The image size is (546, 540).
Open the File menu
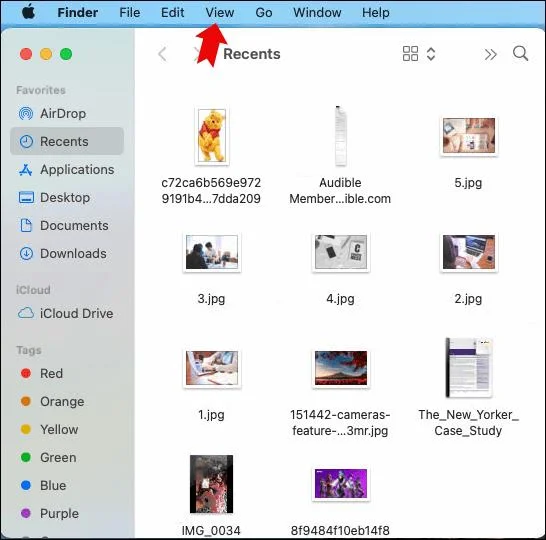point(130,13)
